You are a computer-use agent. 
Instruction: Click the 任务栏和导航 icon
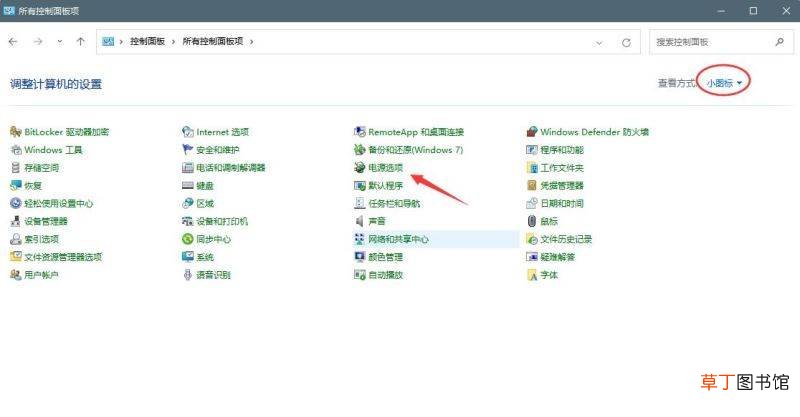point(360,203)
